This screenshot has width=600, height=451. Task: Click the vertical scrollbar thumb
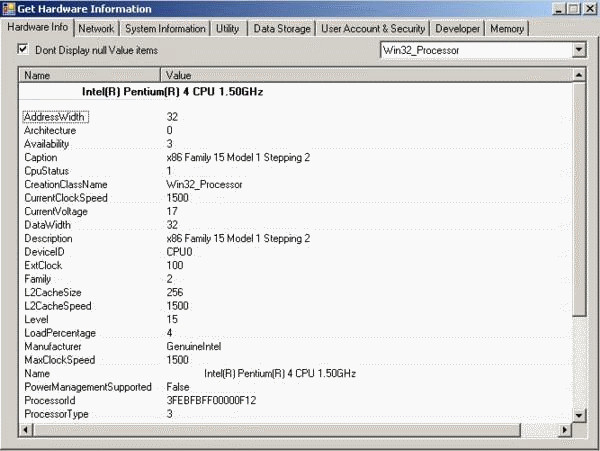tap(579, 199)
